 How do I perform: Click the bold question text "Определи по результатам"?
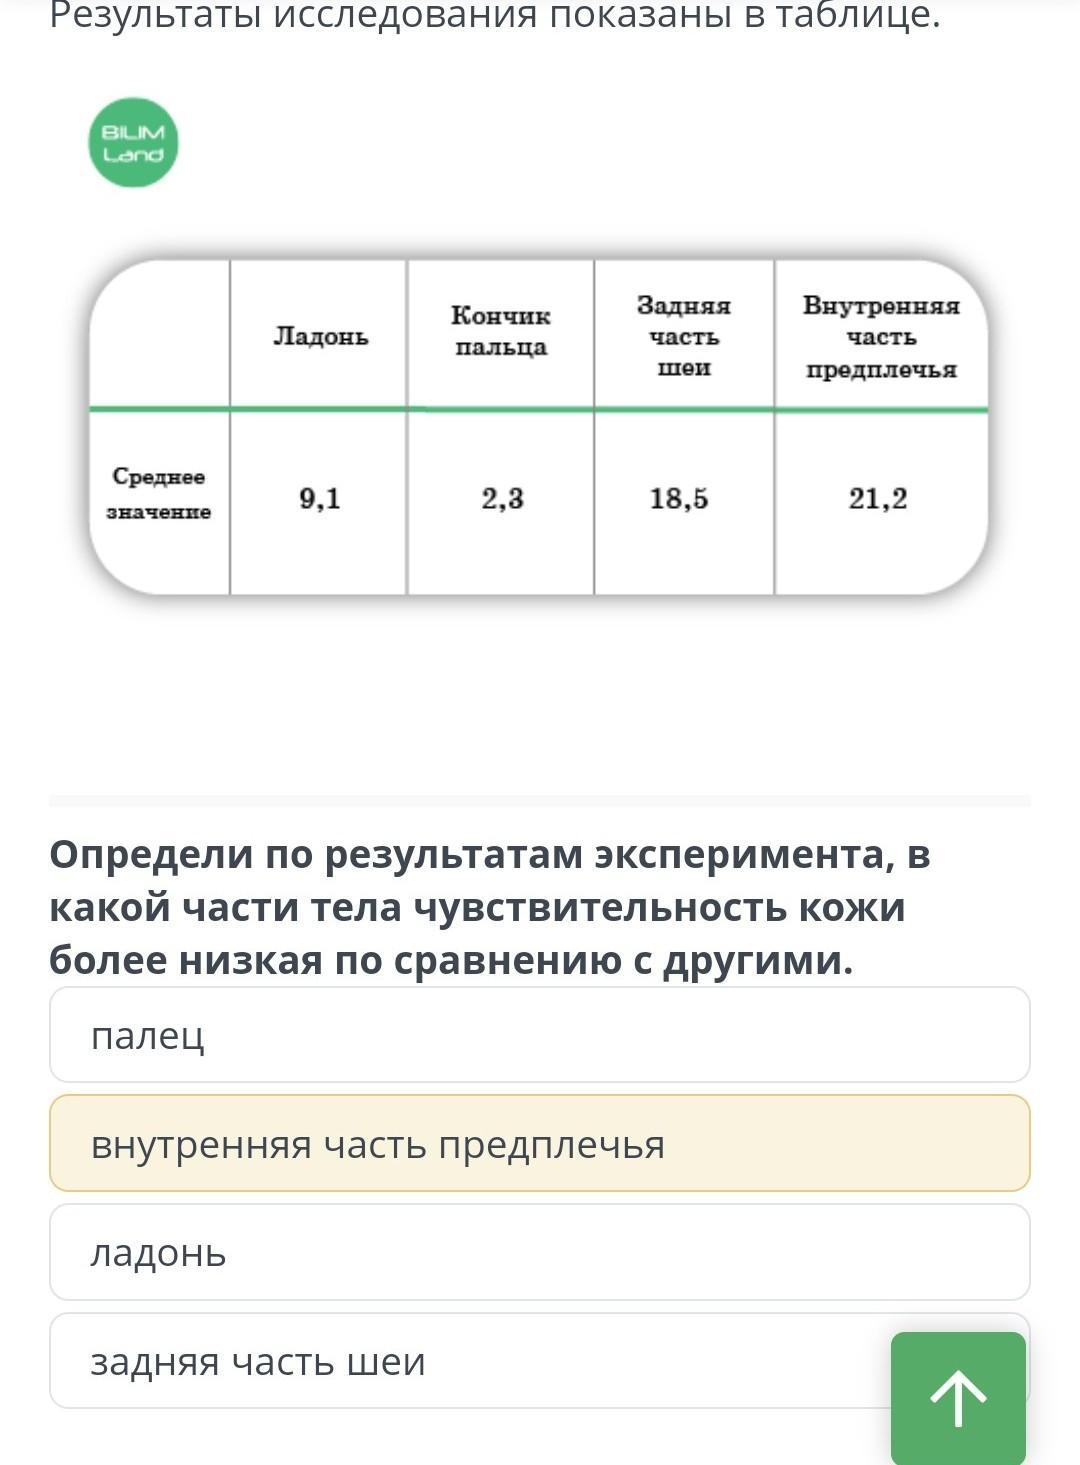(x=313, y=854)
